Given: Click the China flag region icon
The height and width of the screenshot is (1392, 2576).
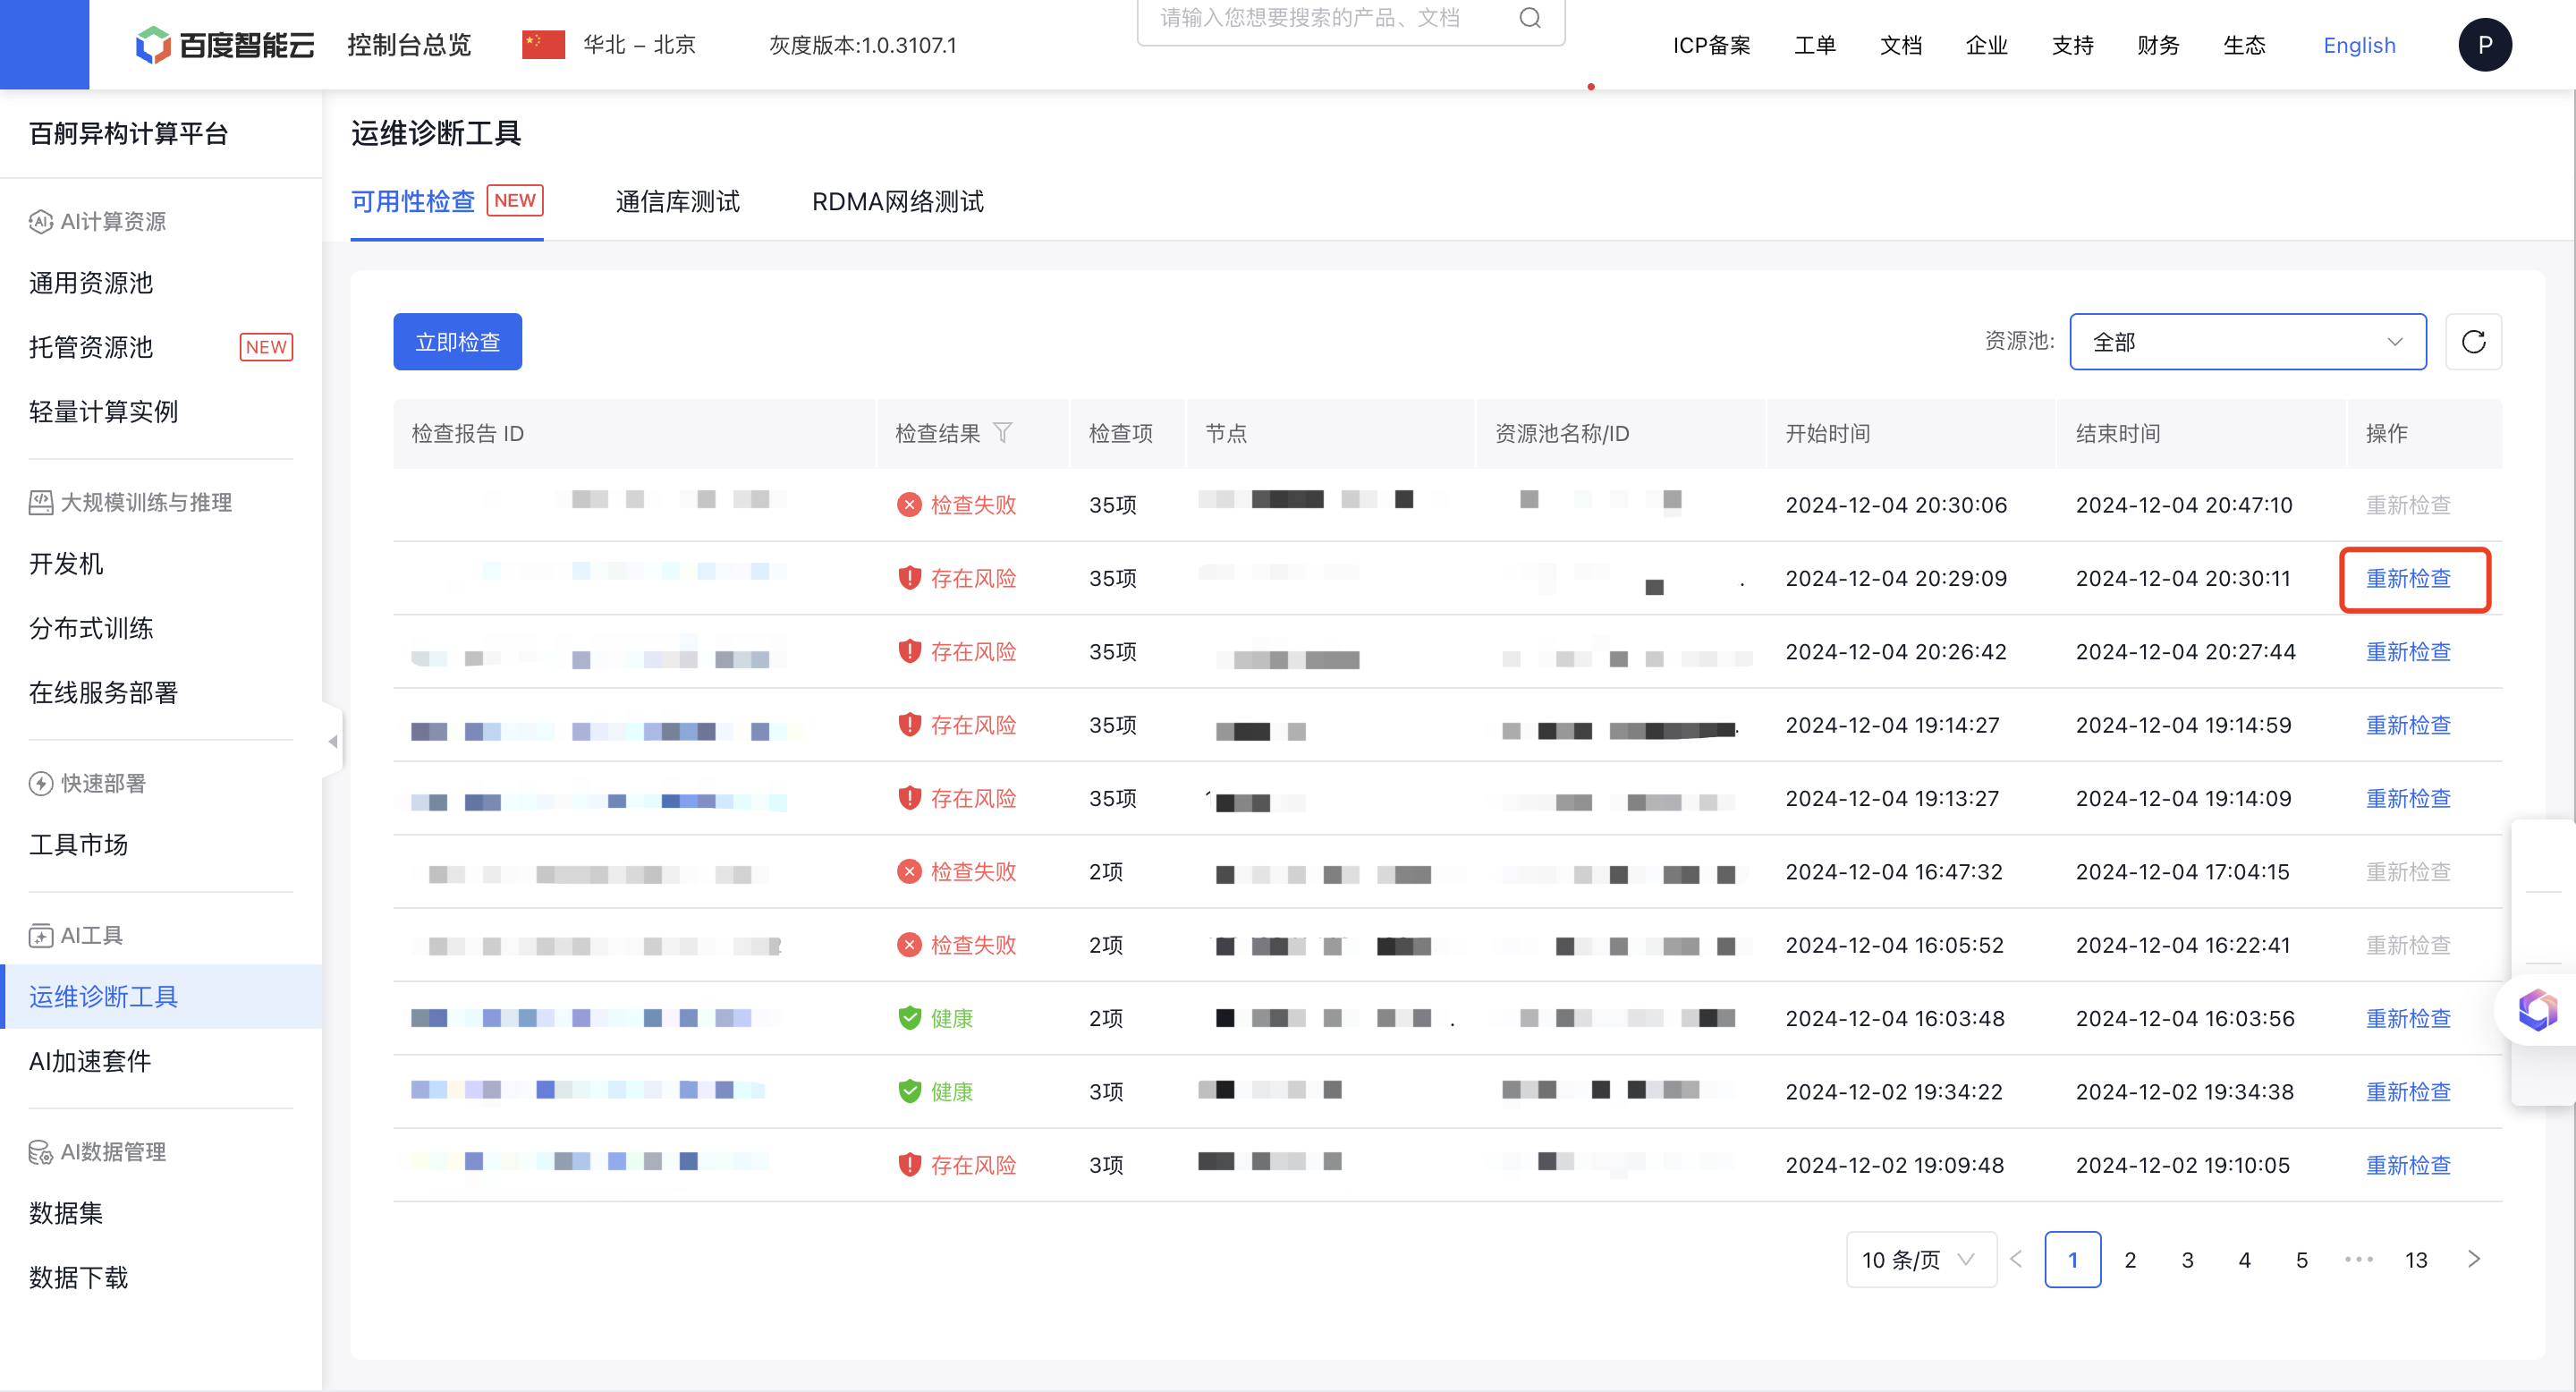Looking at the screenshot, I should tap(543, 45).
